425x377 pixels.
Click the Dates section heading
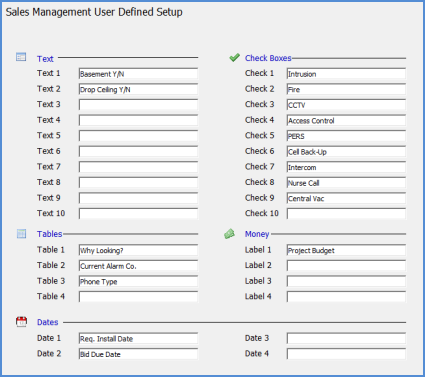point(48,322)
